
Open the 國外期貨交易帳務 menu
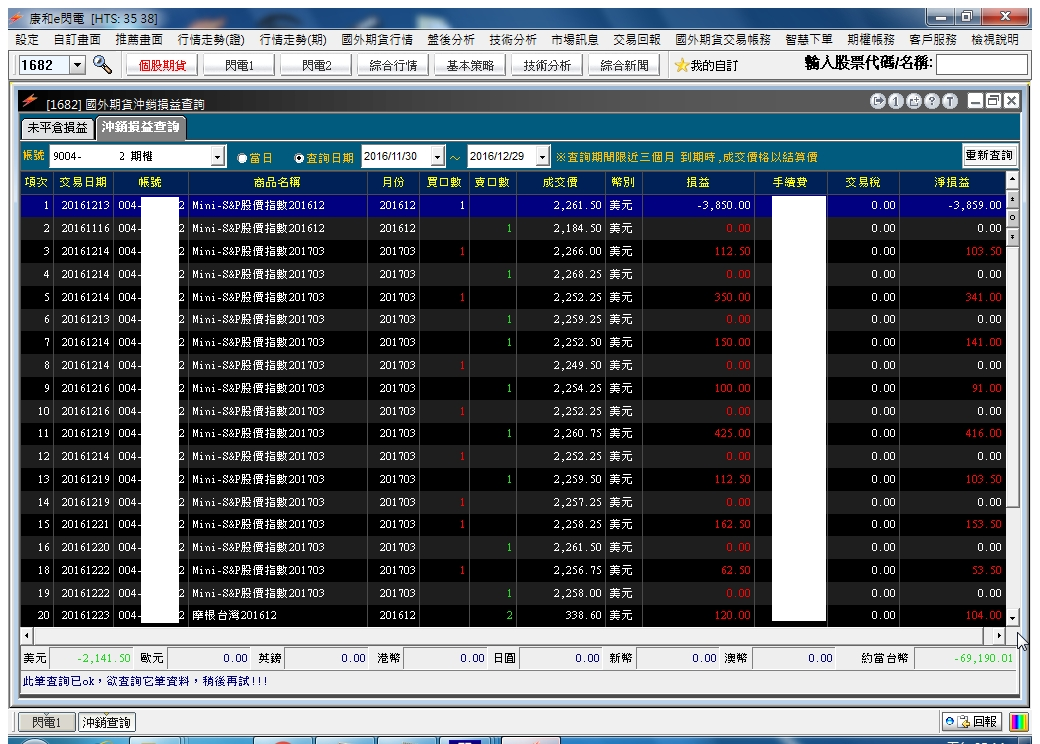coord(723,40)
